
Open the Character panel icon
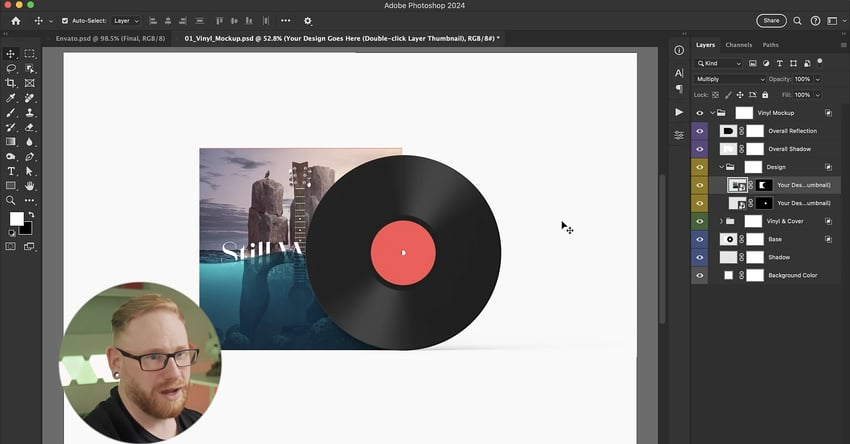point(679,73)
